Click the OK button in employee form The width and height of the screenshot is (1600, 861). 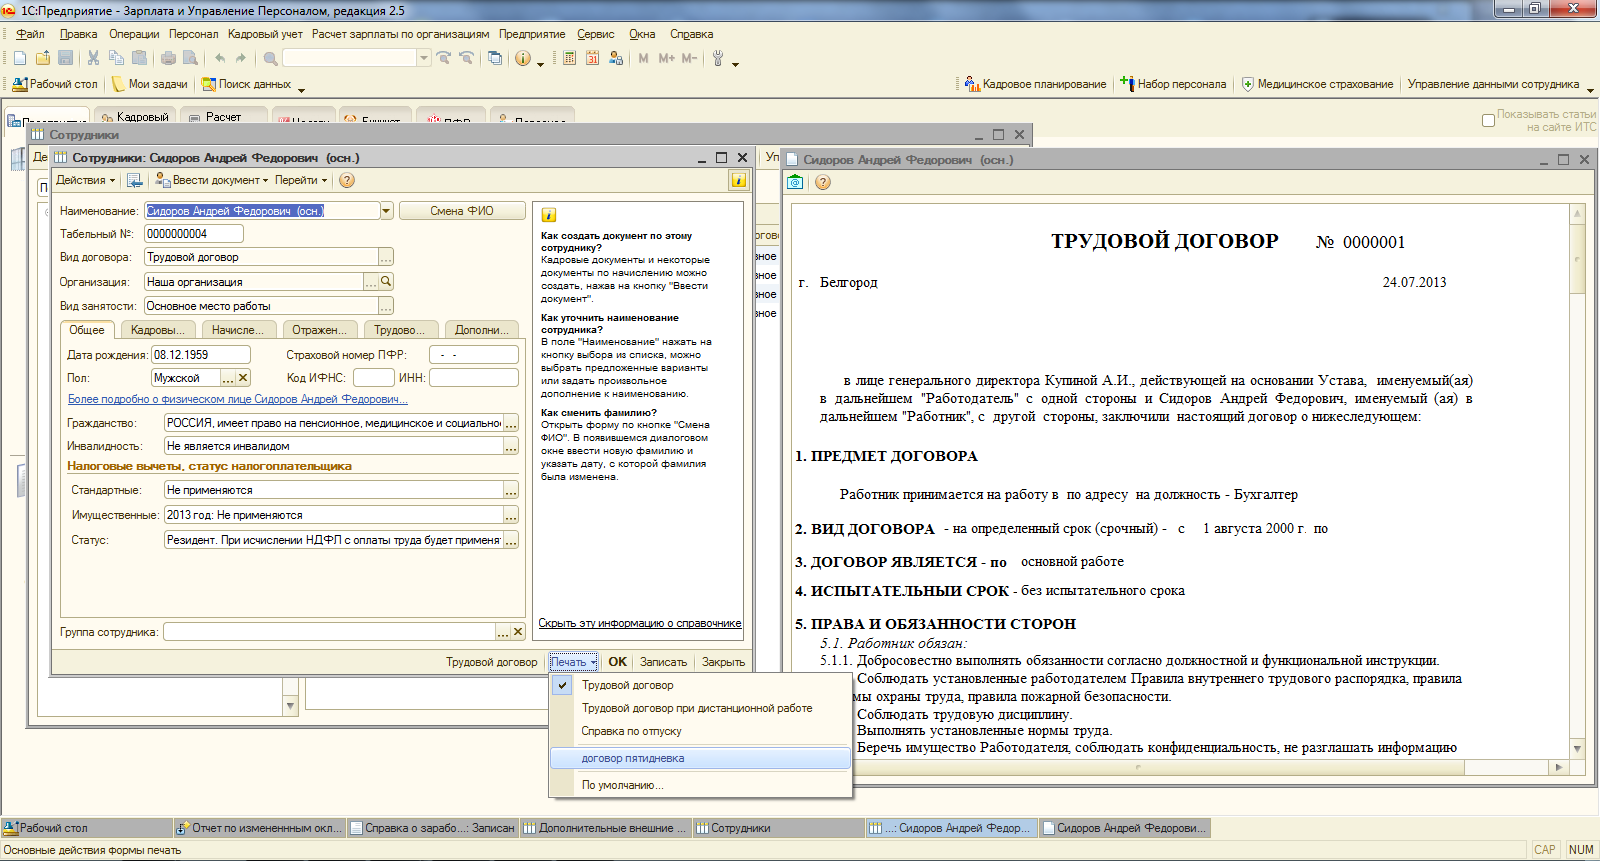(617, 662)
